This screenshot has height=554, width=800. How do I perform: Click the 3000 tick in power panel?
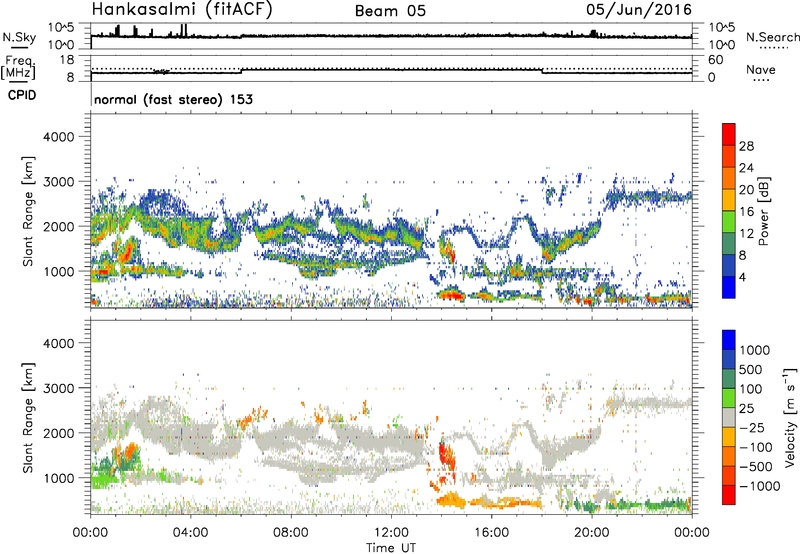58,182
